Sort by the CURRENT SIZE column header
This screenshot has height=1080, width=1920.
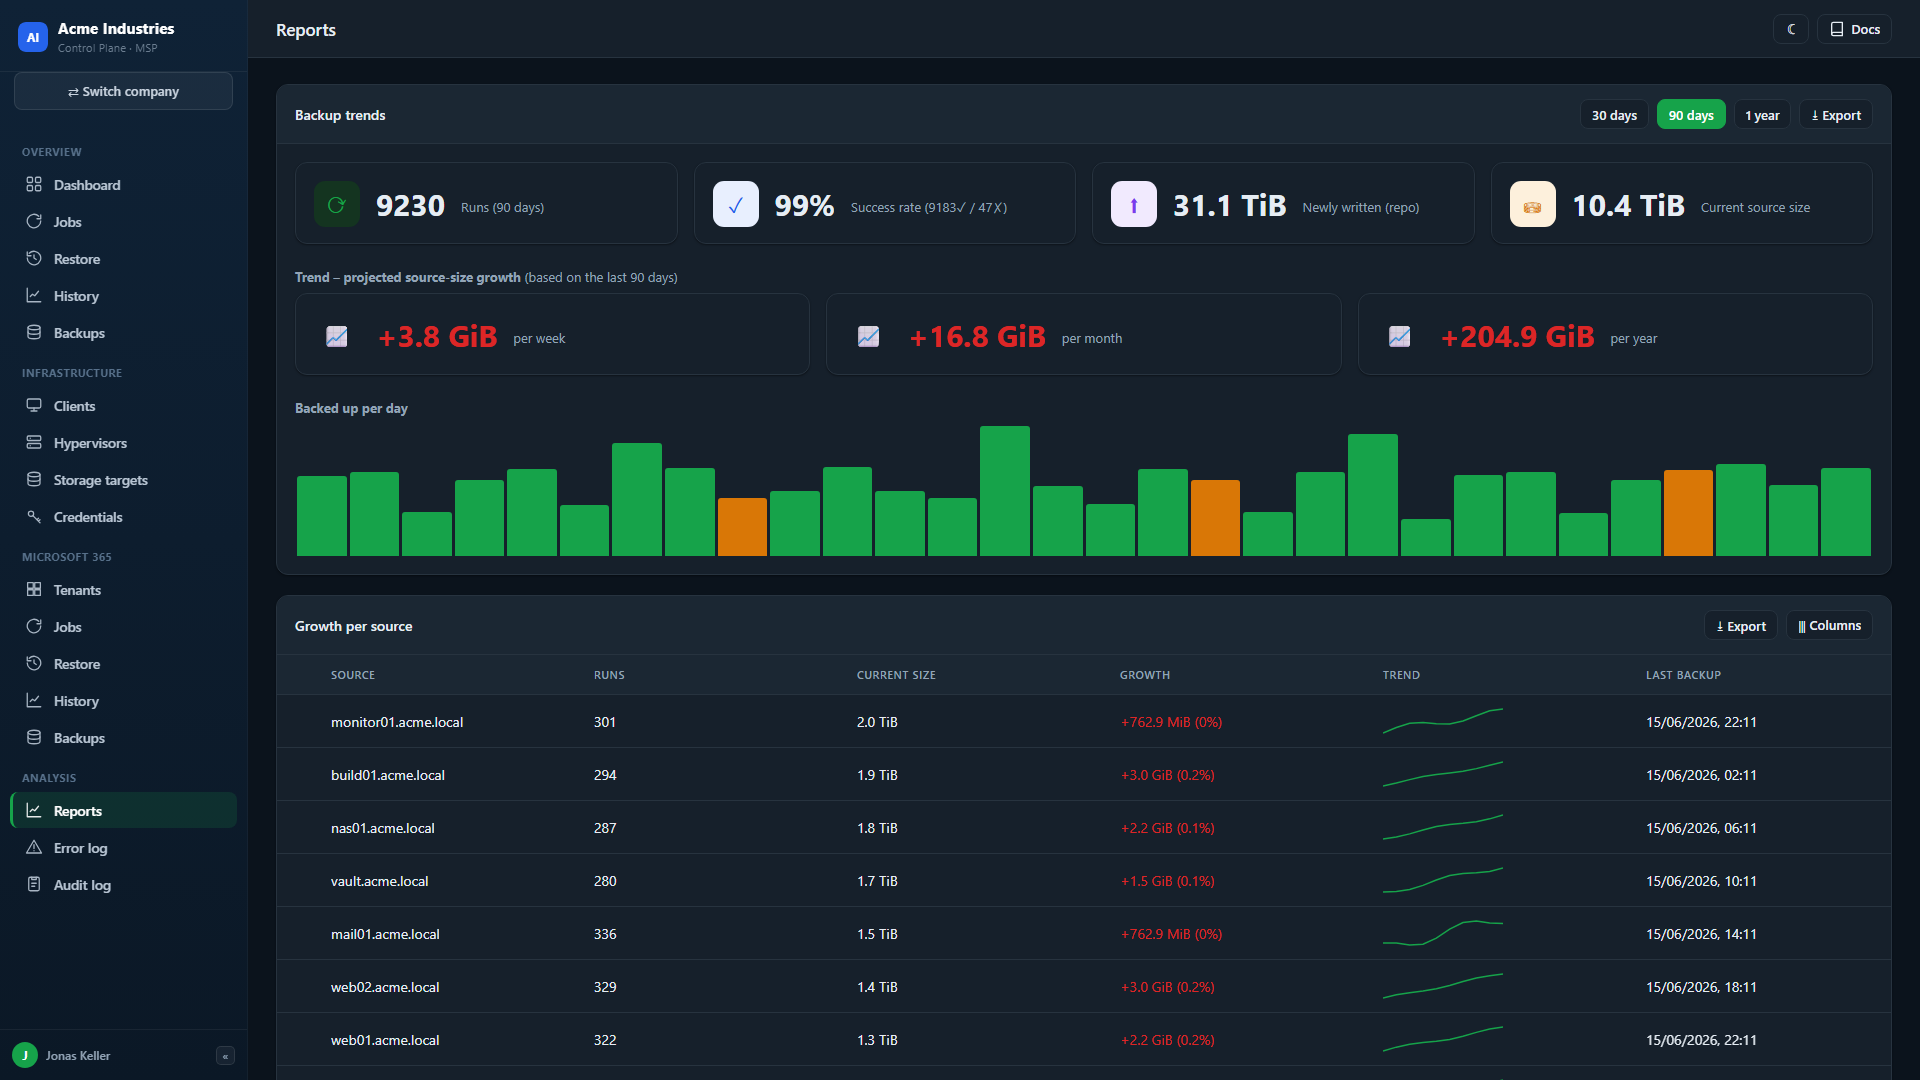point(896,675)
